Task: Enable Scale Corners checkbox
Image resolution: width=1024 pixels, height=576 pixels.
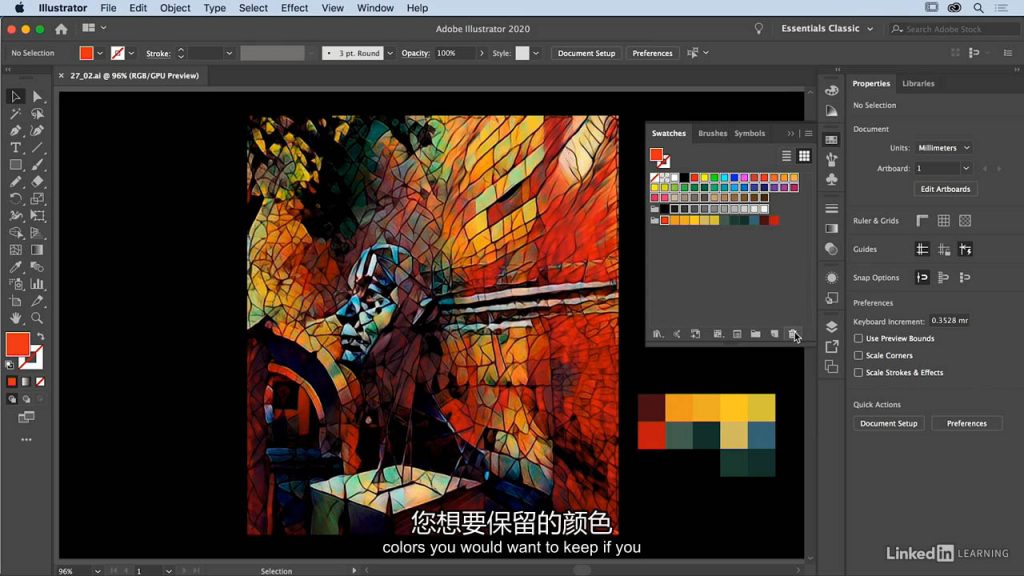Action: (858, 355)
